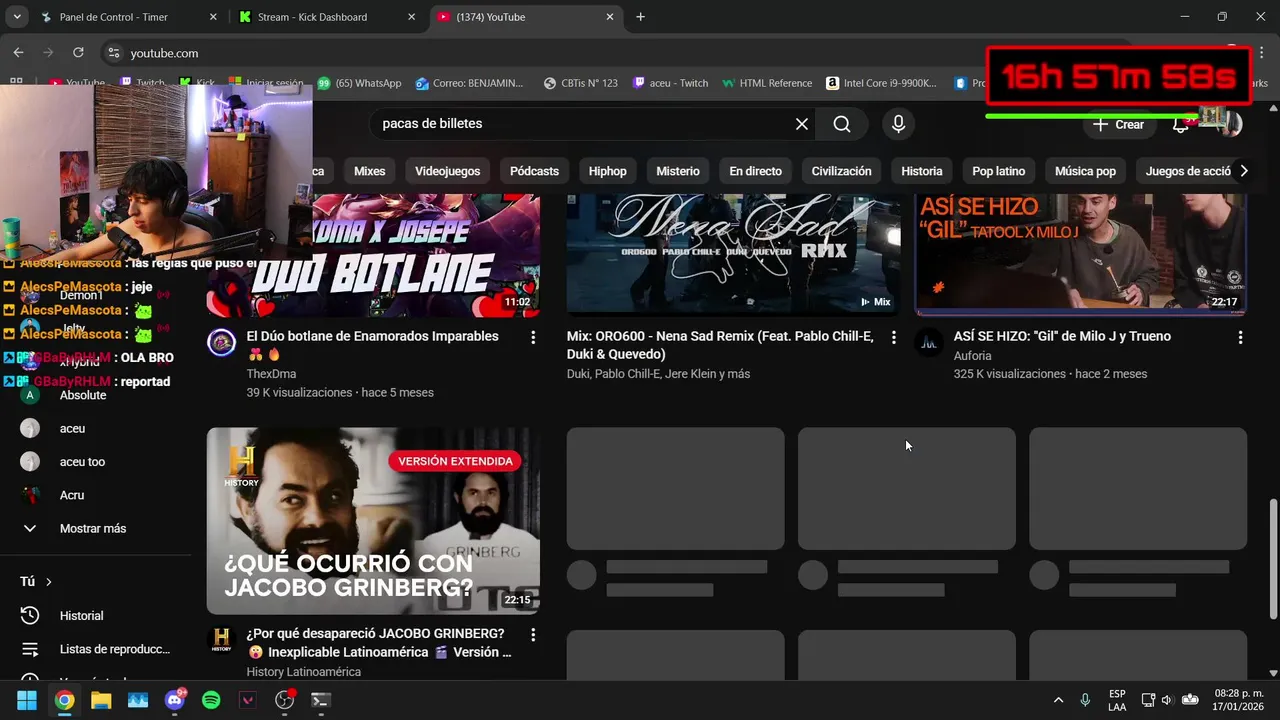
Task: Open the tab search dropdown chevron
Action: 16,17
